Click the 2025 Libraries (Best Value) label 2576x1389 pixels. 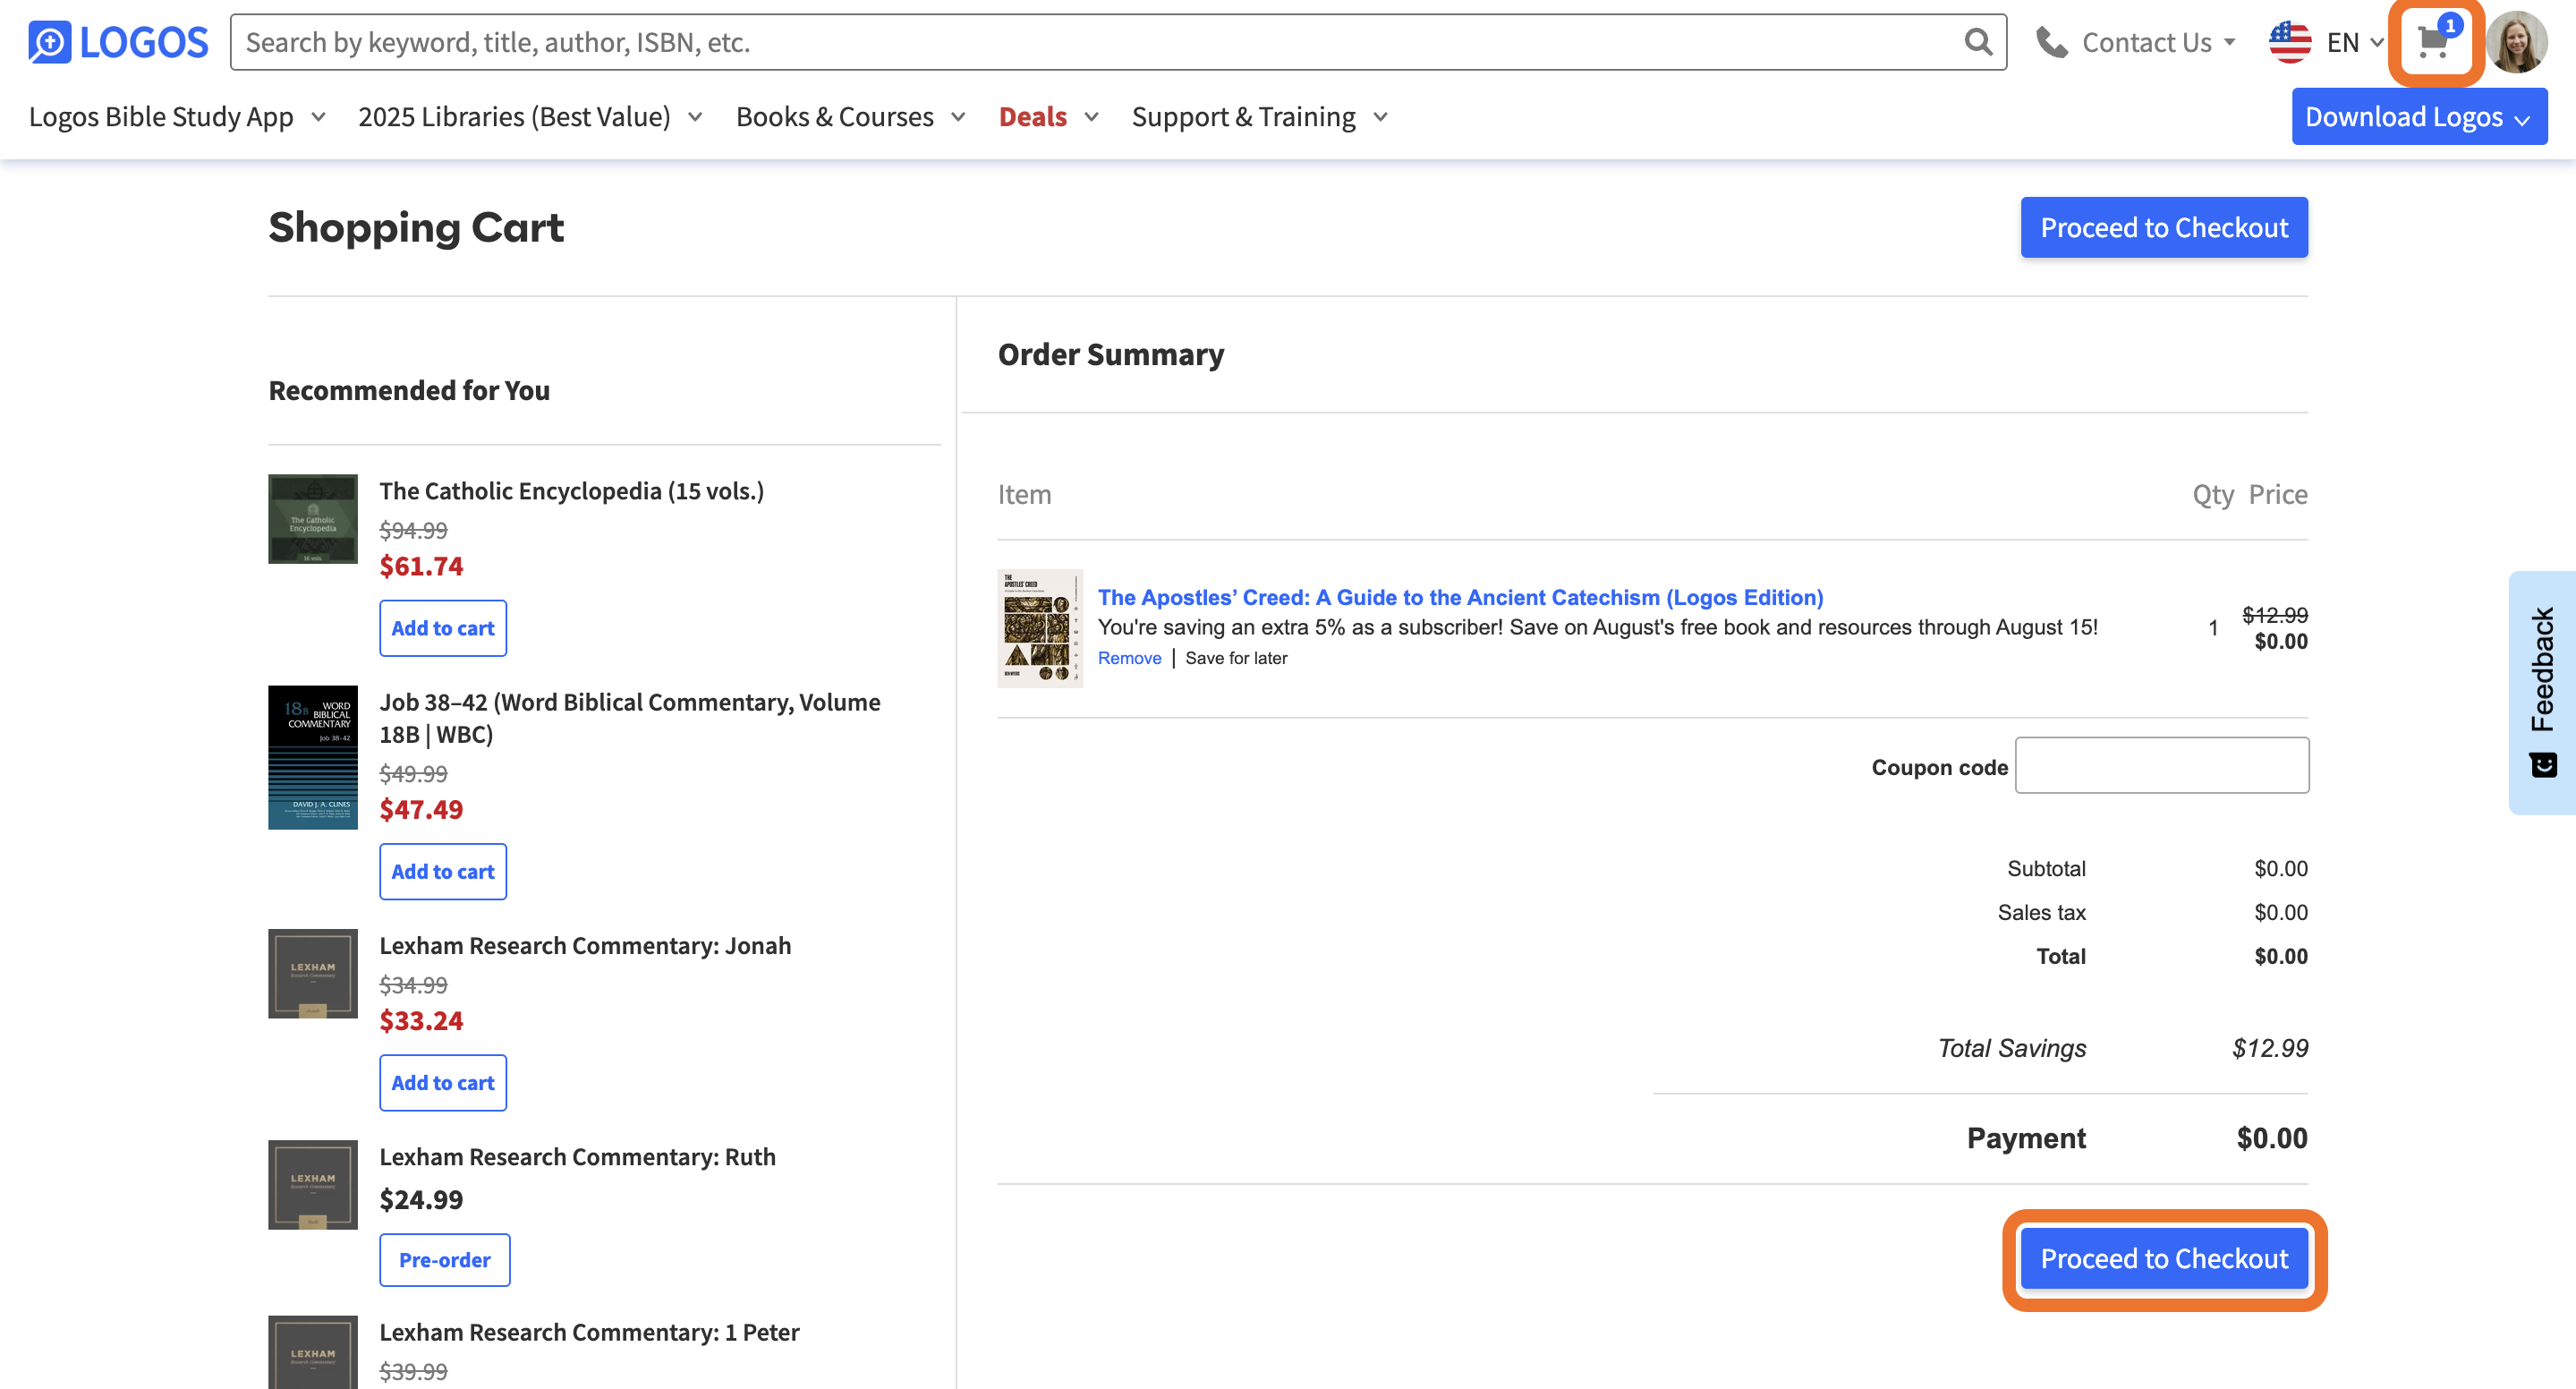click(x=514, y=117)
